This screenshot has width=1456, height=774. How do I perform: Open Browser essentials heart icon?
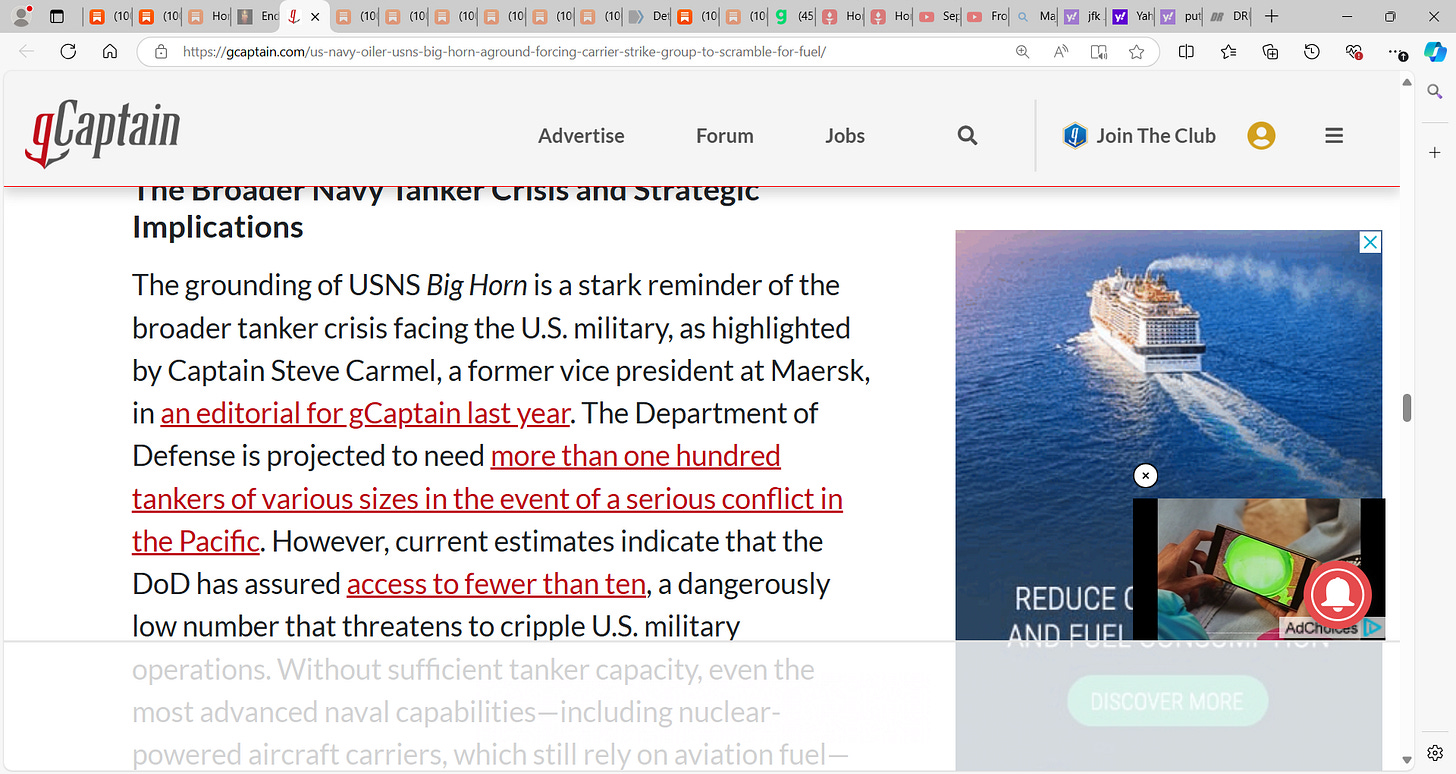coord(1354,52)
